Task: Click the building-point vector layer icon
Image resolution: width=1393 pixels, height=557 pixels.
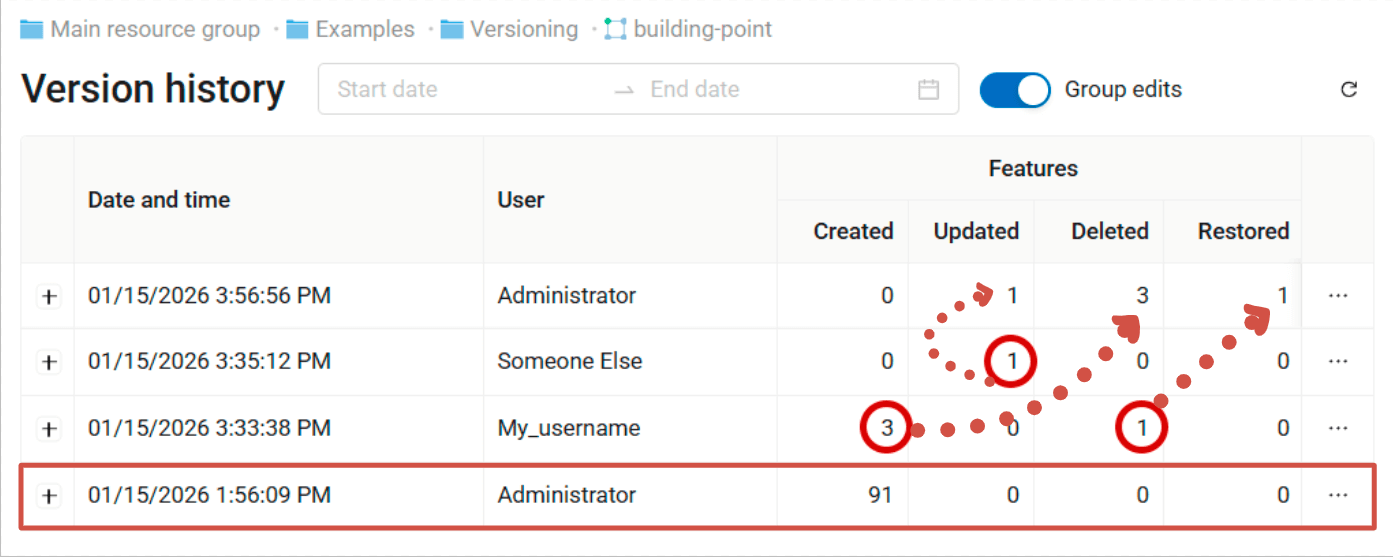Action: click(615, 29)
